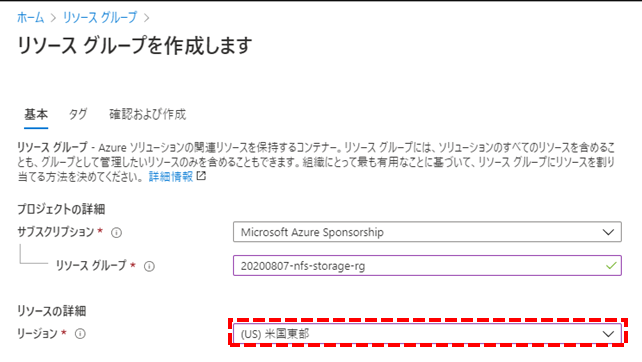Open the Microsoft Azure Sponsorship subscription dropdown
Image resolution: width=642 pixels, height=362 pixels.
(x=427, y=232)
